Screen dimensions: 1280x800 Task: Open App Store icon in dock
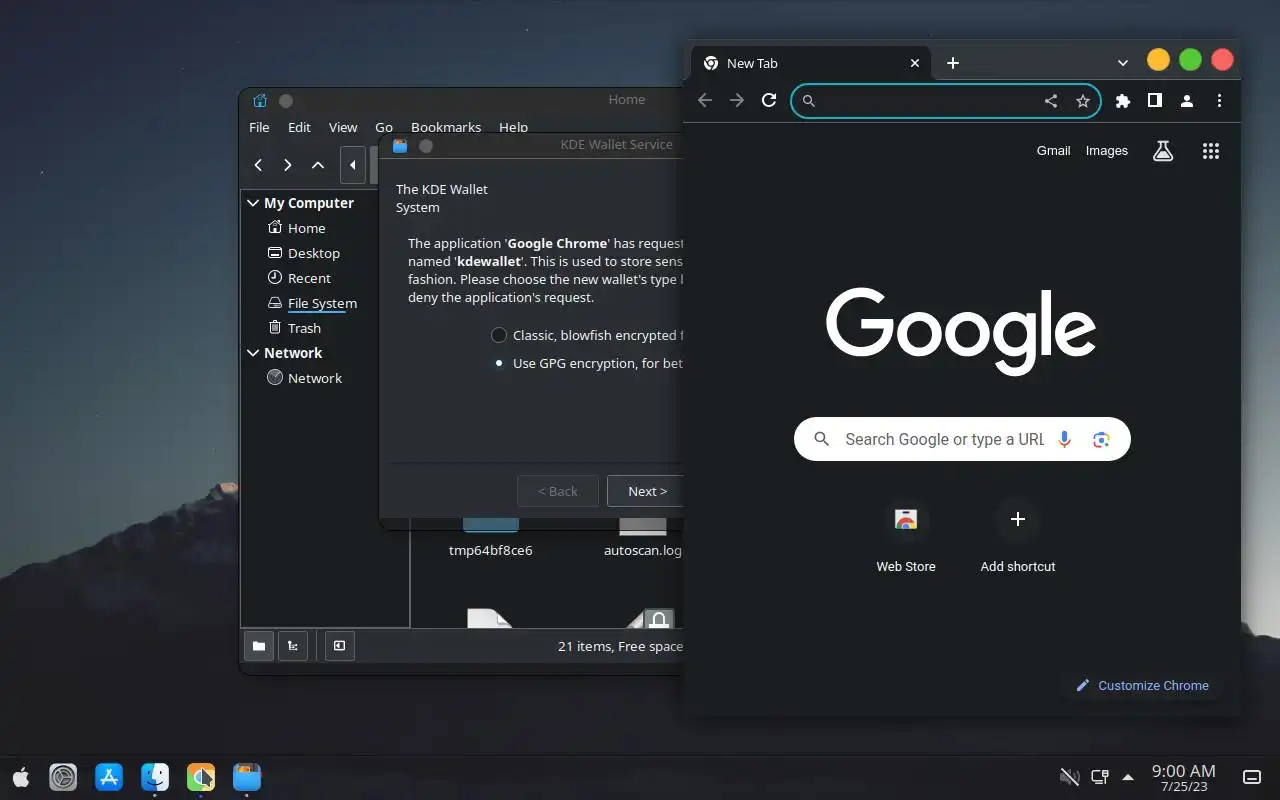click(x=109, y=777)
